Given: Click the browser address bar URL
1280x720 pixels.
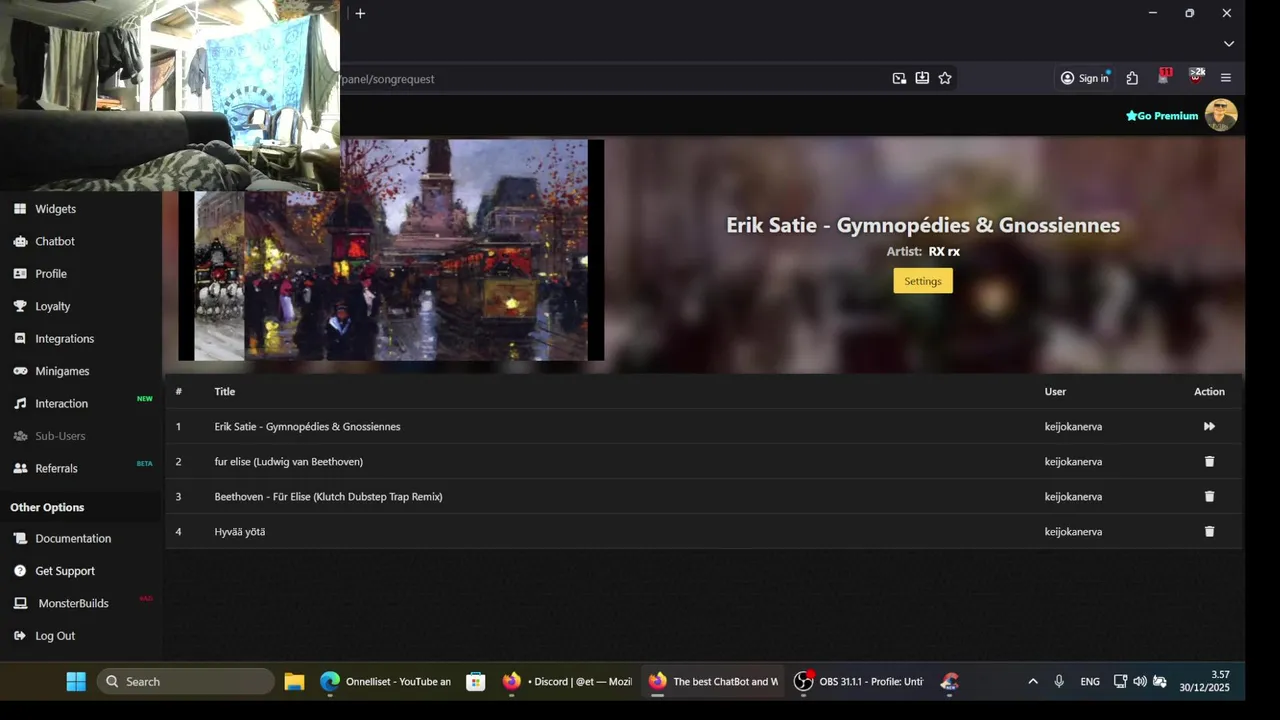Looking at the screenshot, I should 388,79.
